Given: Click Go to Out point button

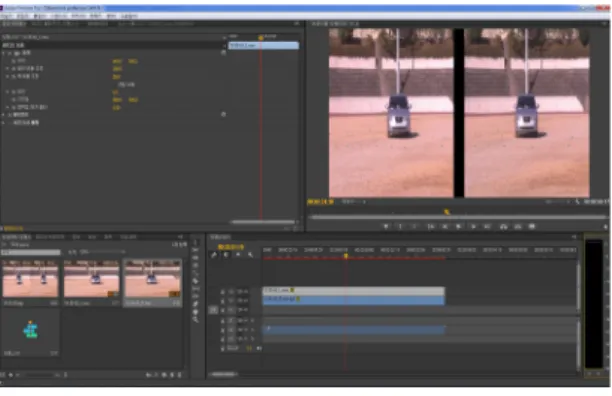Looking at the screenshot, I should pyautogui.click(x=487, y=226).
